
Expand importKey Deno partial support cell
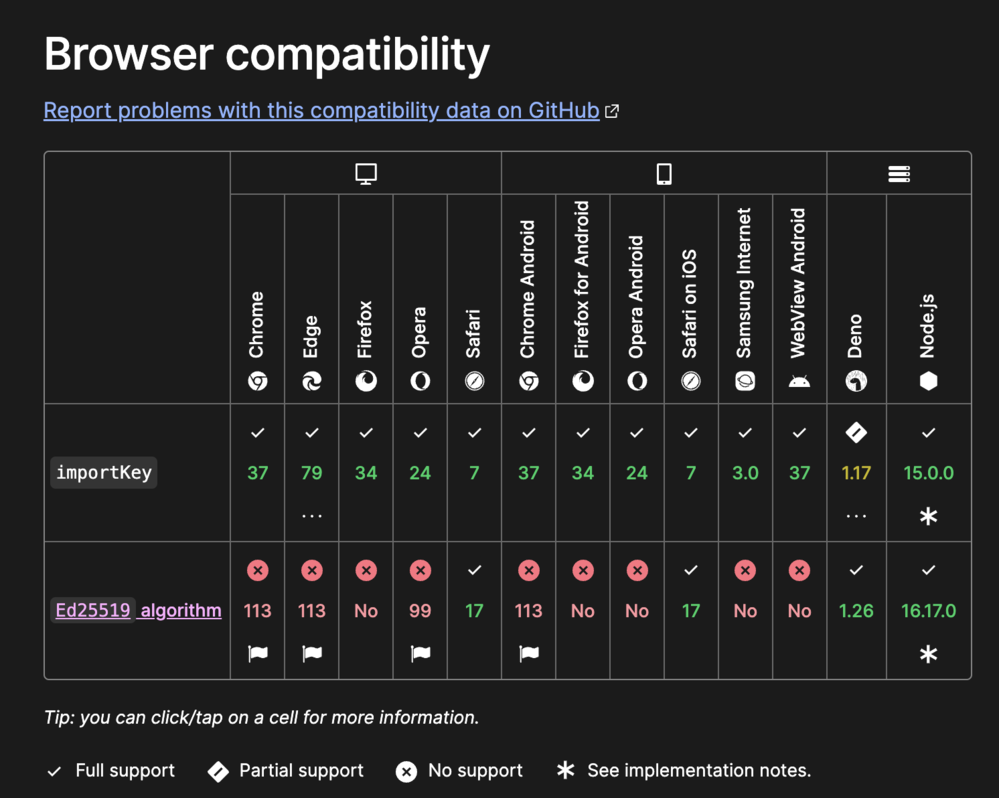(856, 473)
